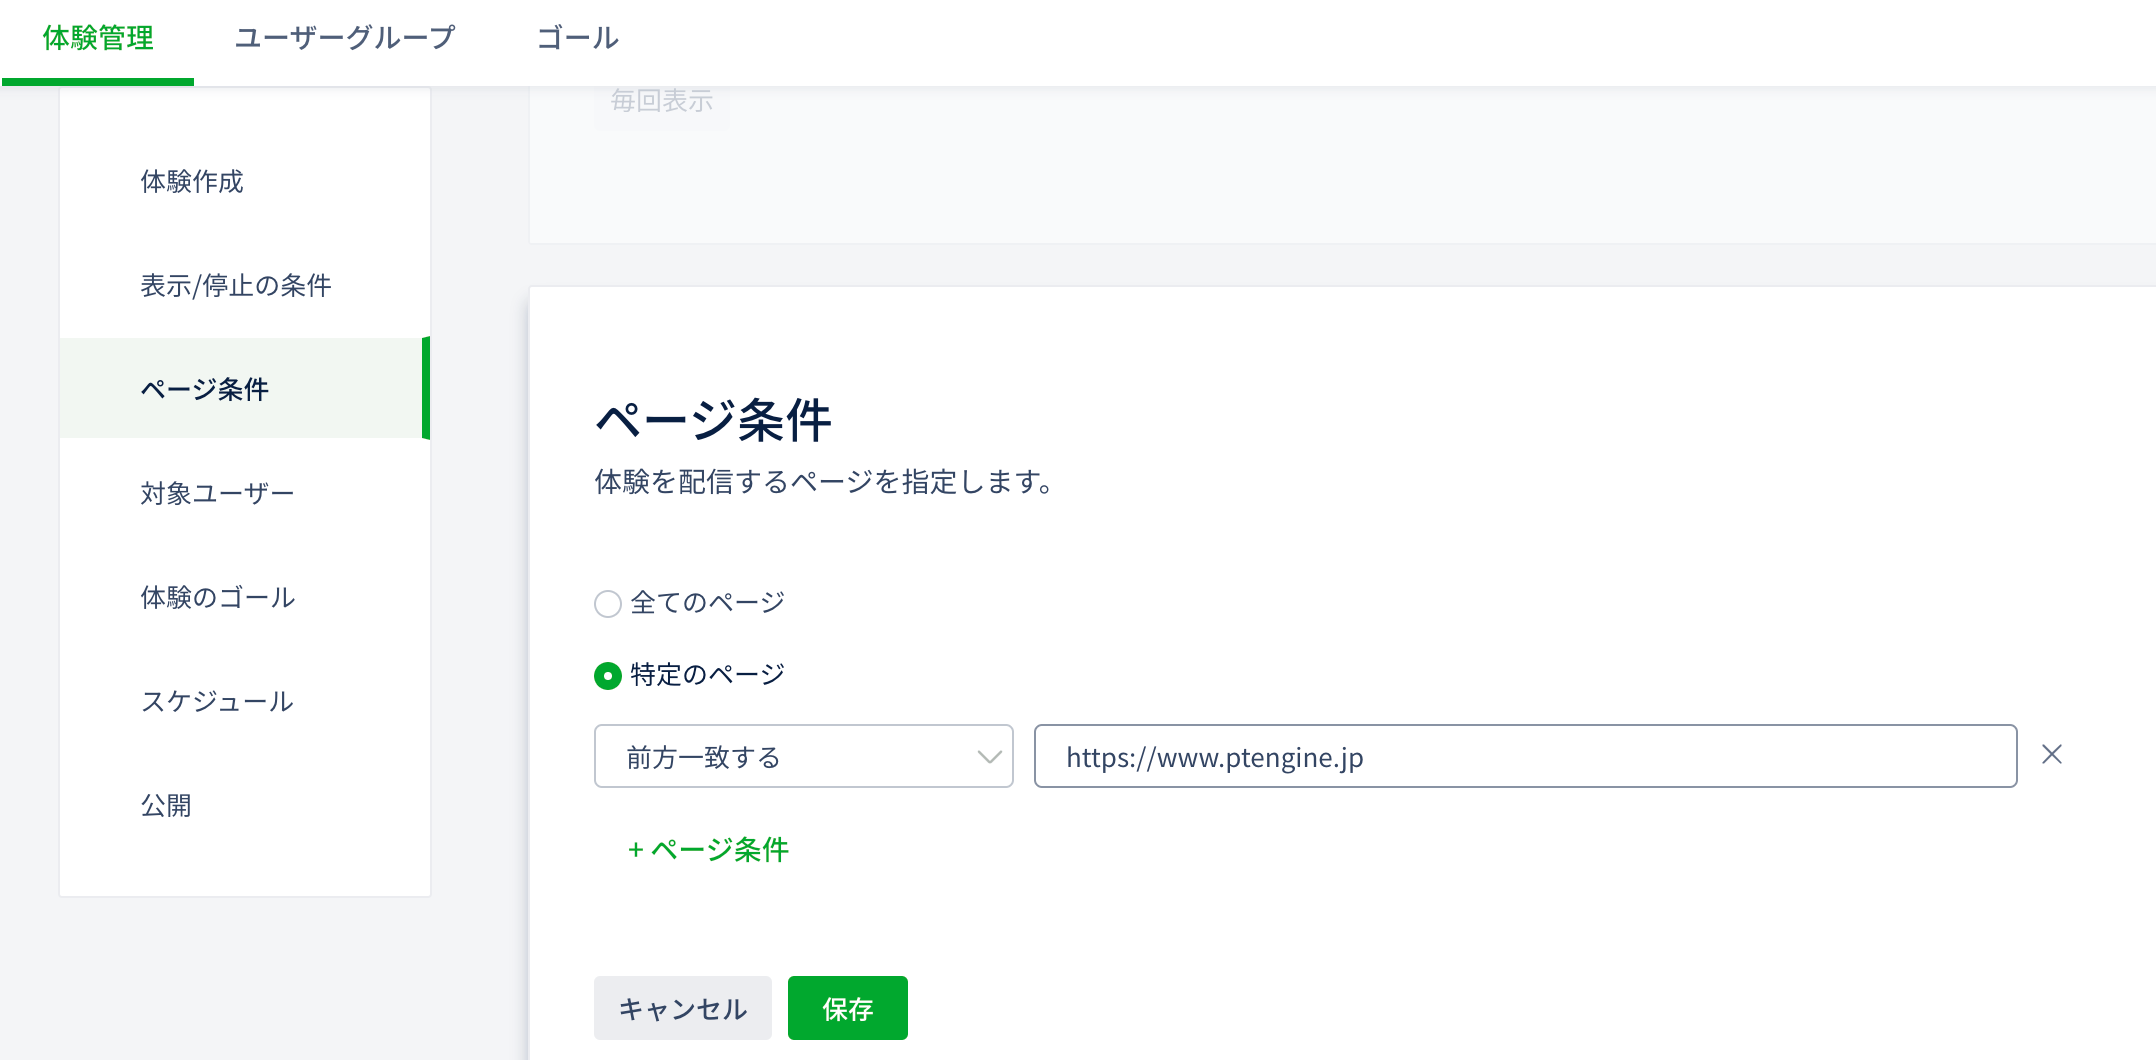The width and height of the screenshot is (2156, 1060).
Task: Navigate to 表示/停止の条件 section
Action: (x=236, y=286)
